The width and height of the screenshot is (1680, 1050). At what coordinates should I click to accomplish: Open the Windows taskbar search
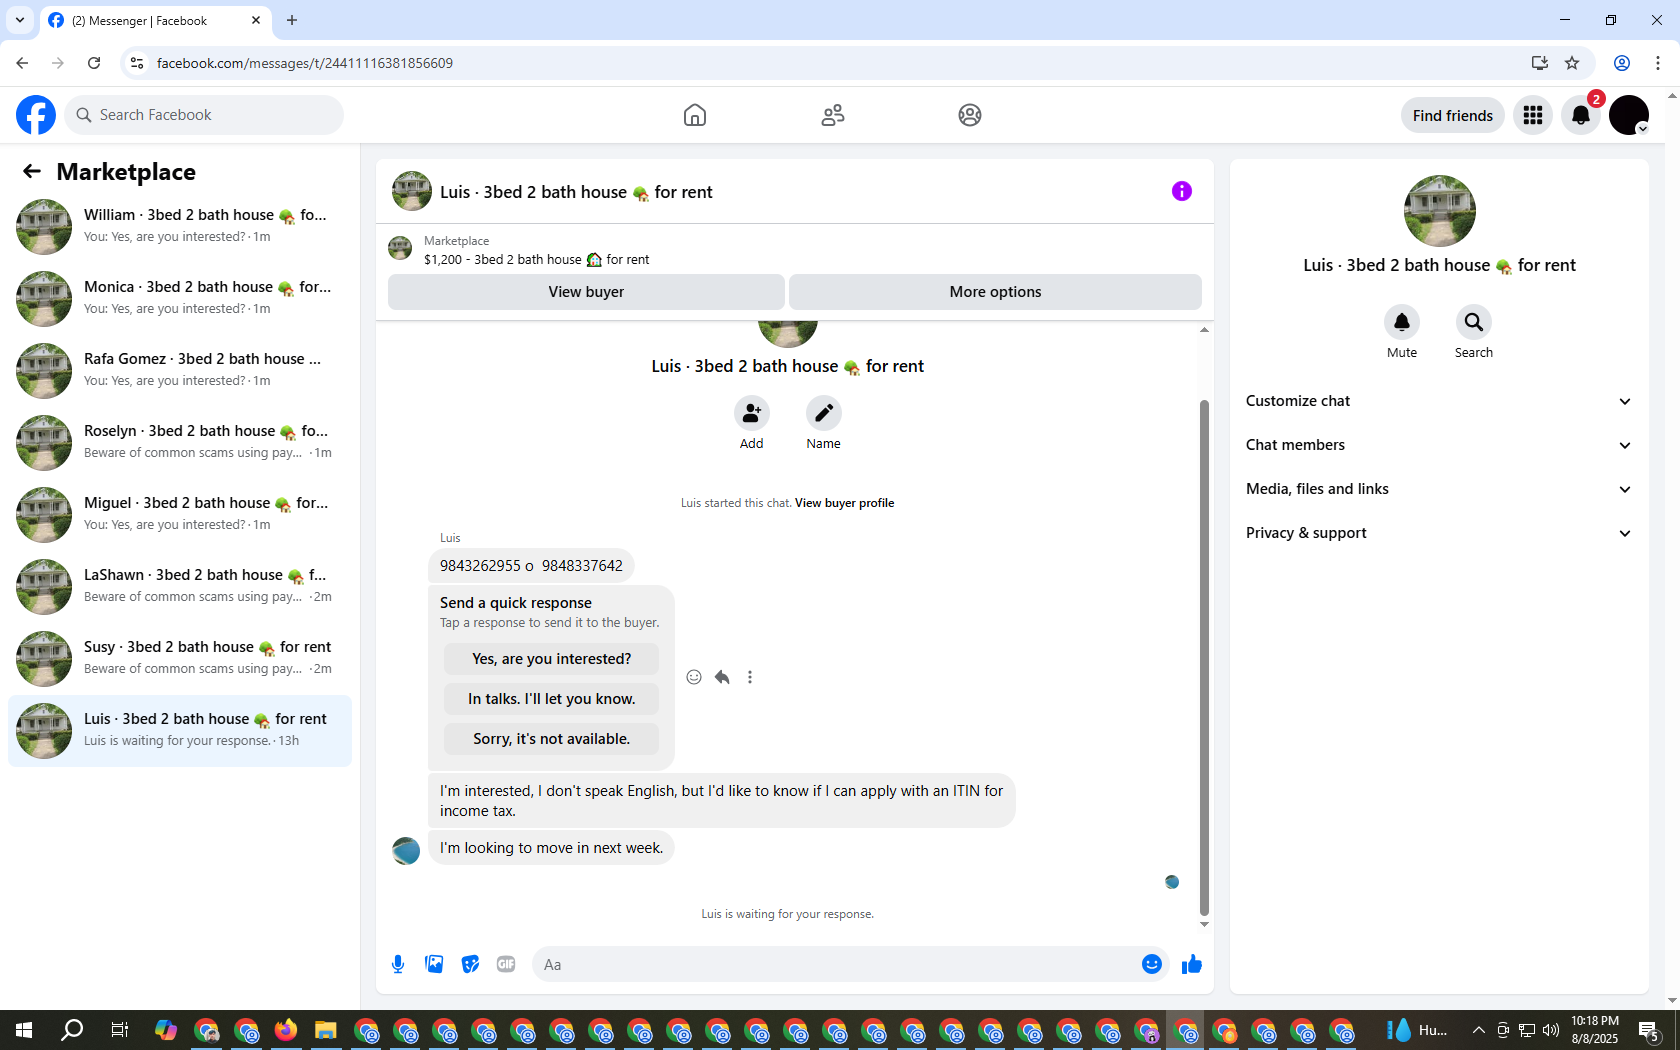pyautogui.click(x=72, y=1030)
